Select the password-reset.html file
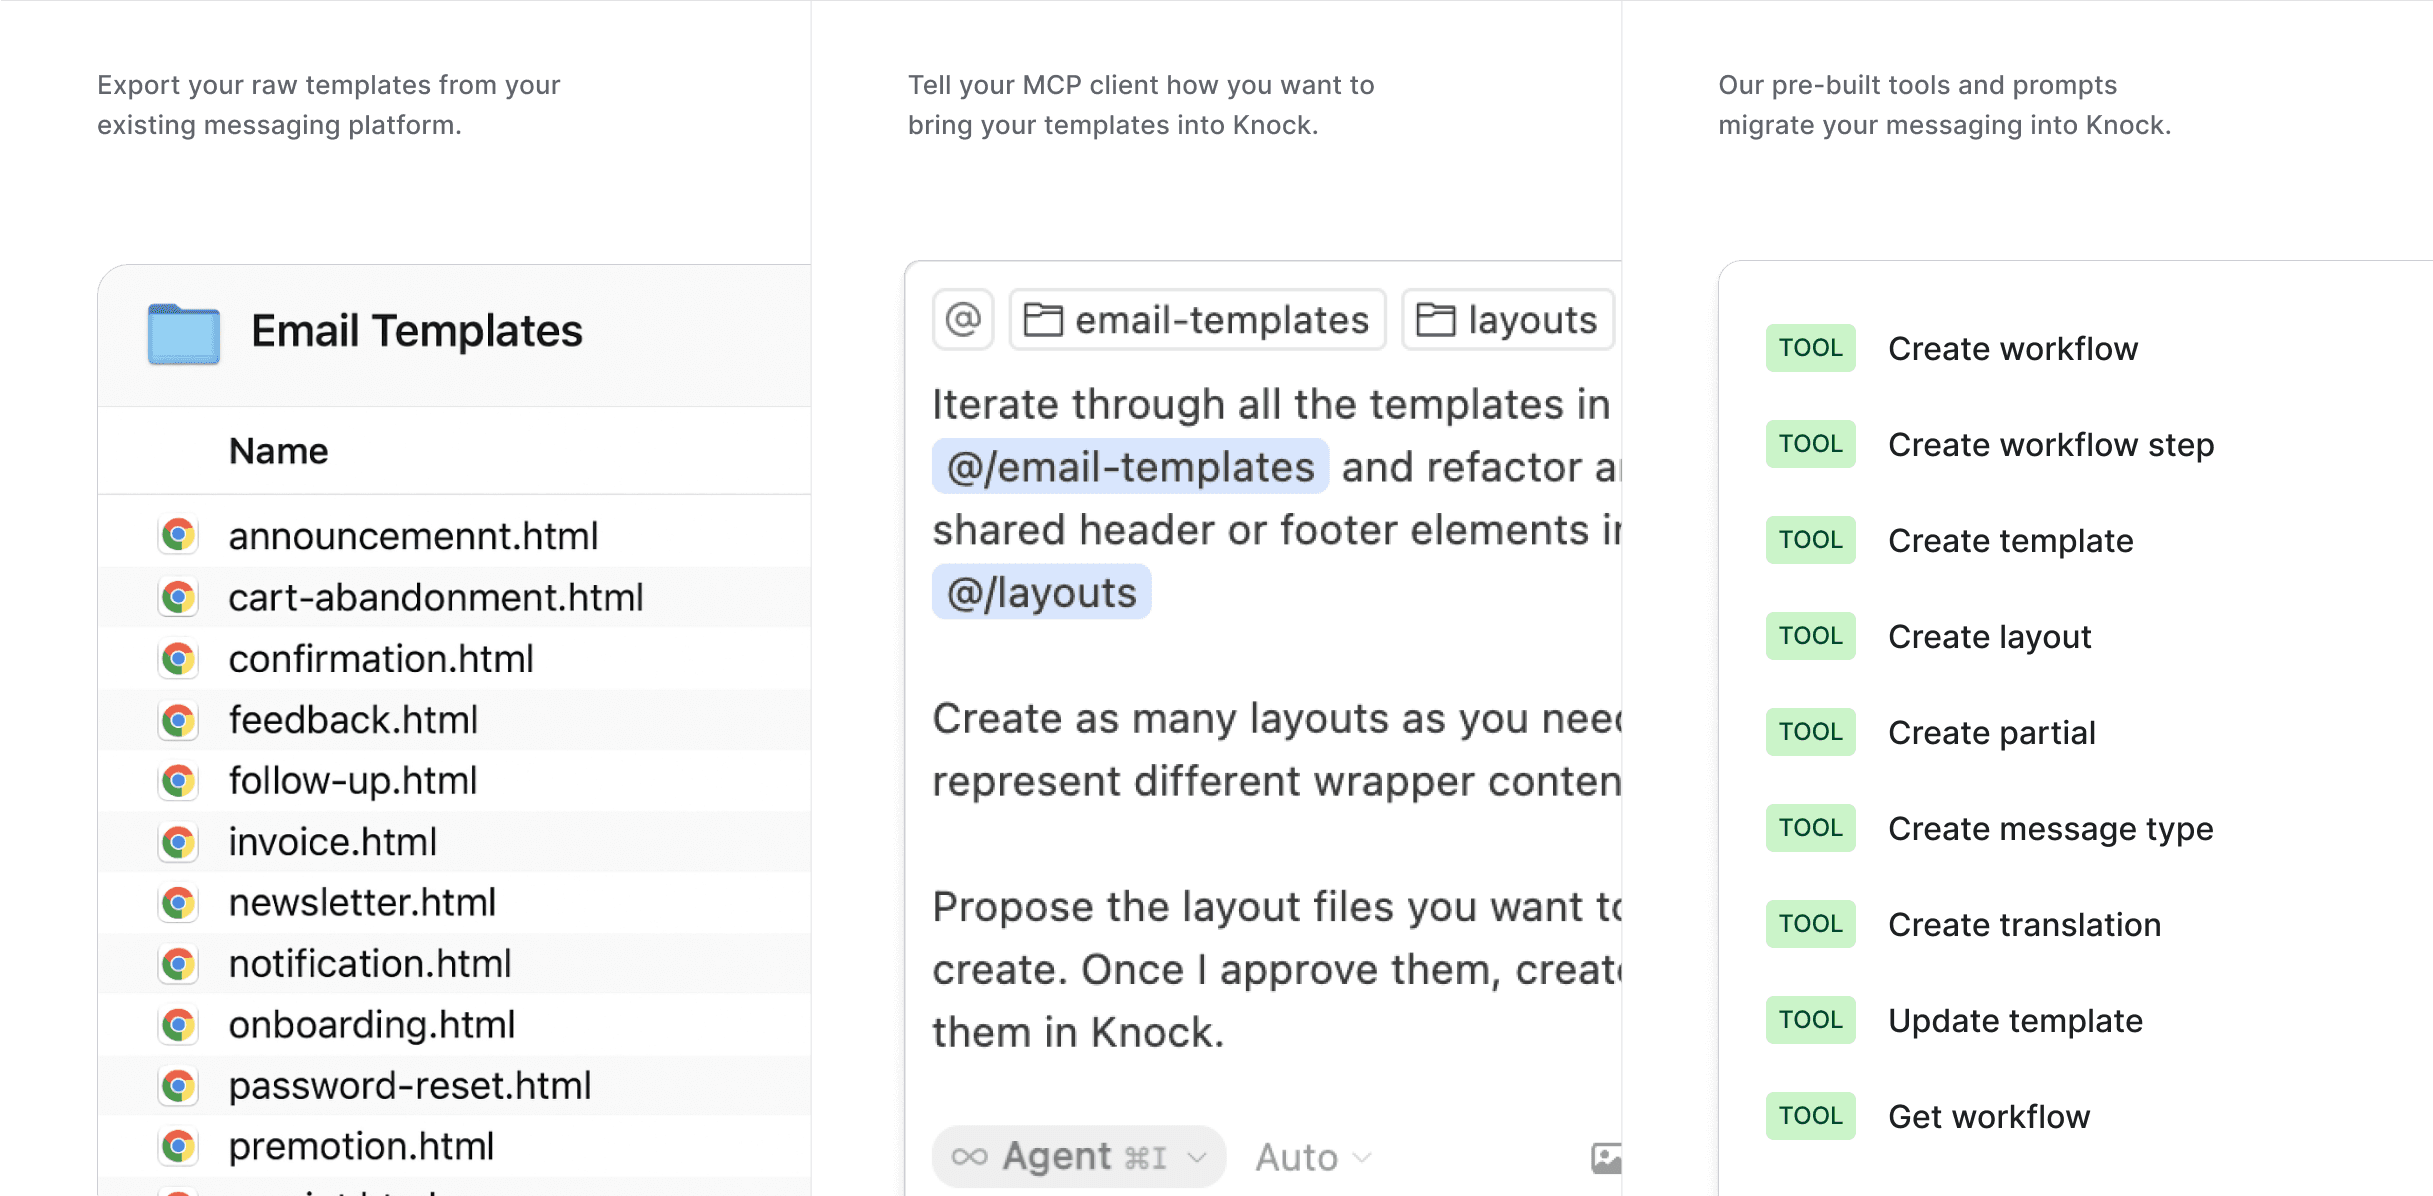Image resolution: width=2433 pixels, height=1196 pixels. pos(409,1086)
